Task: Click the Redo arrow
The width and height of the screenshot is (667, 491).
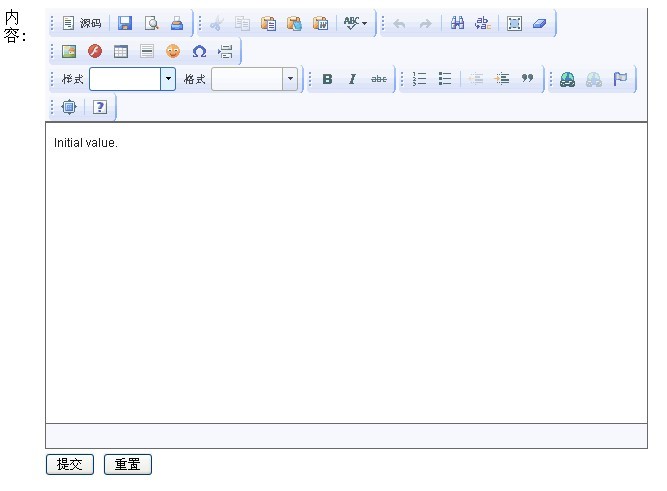Action: tap(425, 23)
